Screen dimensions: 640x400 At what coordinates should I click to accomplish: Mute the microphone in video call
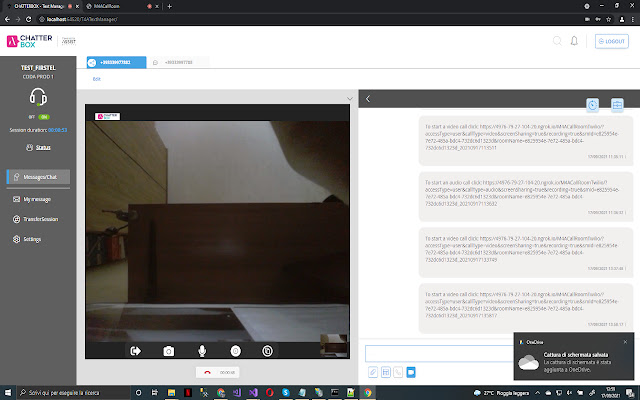[202, 351]
